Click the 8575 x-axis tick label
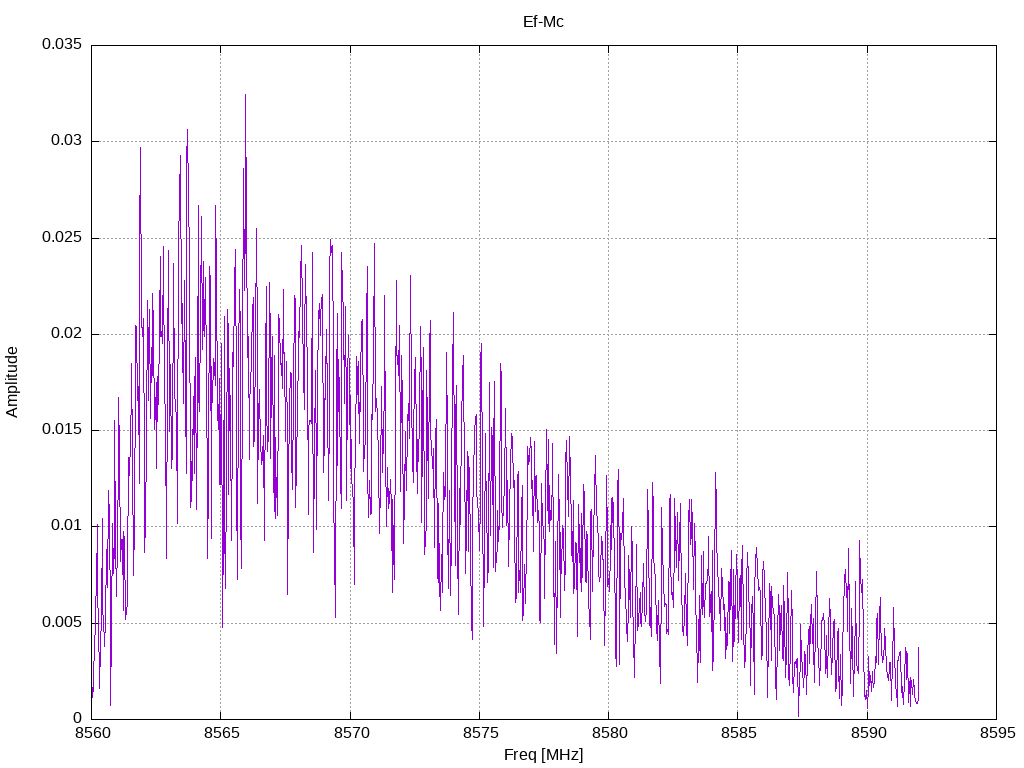 point(479,733)
